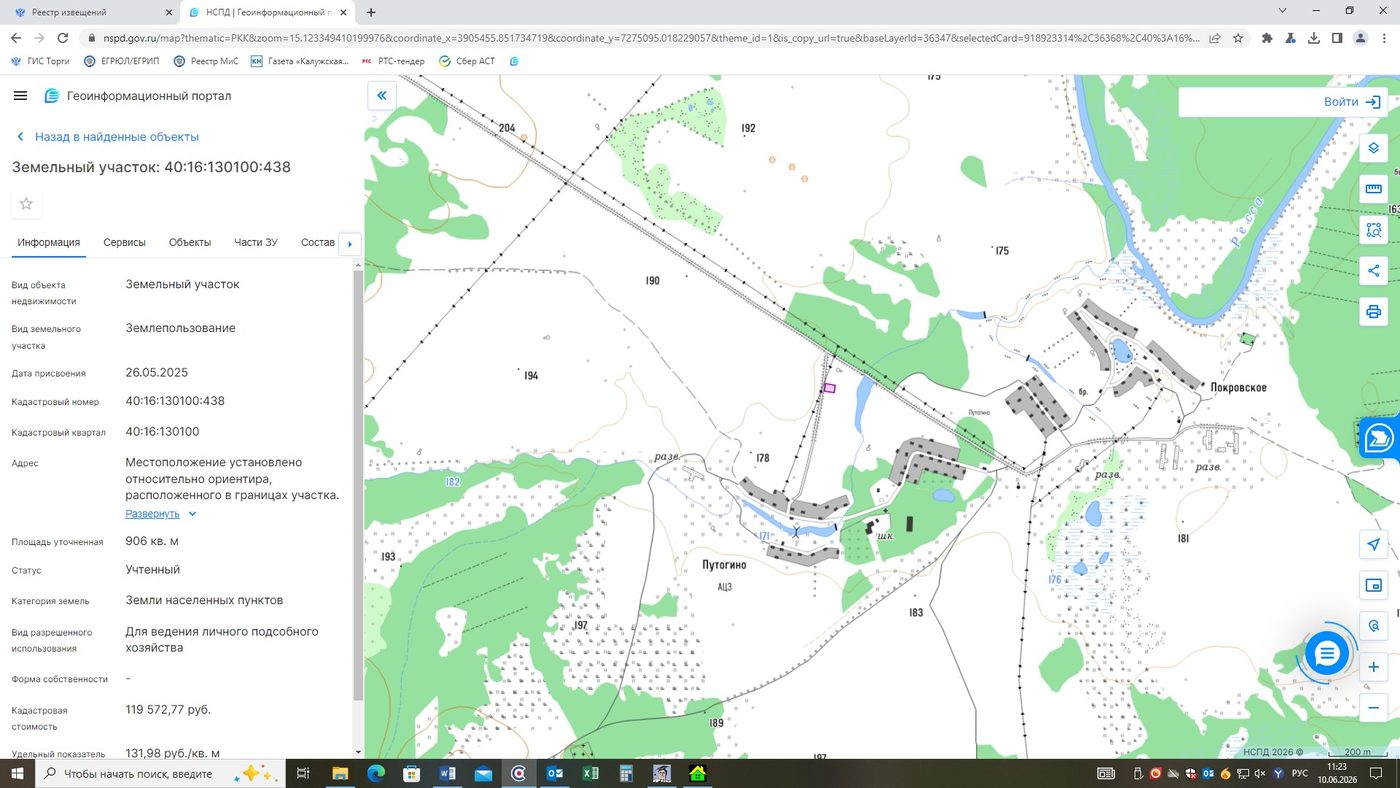
Task: Zoom out the map with the minus button
Action: (1373, 708)
